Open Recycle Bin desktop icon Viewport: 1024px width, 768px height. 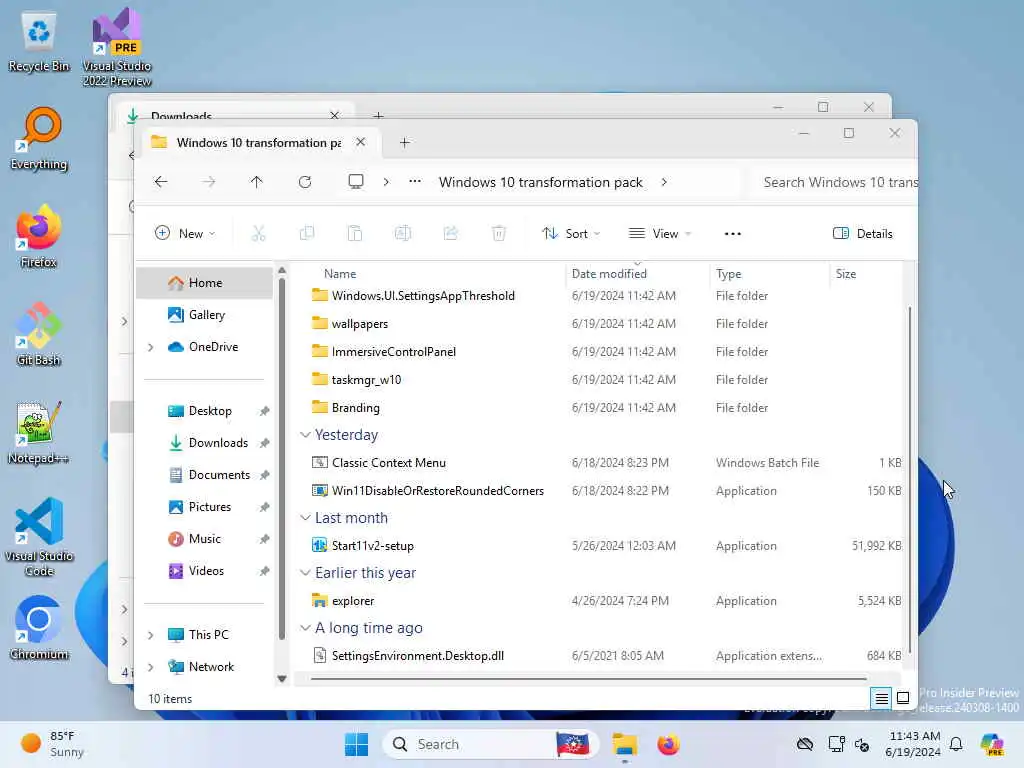pyautogui.click(x=39, y=42)
